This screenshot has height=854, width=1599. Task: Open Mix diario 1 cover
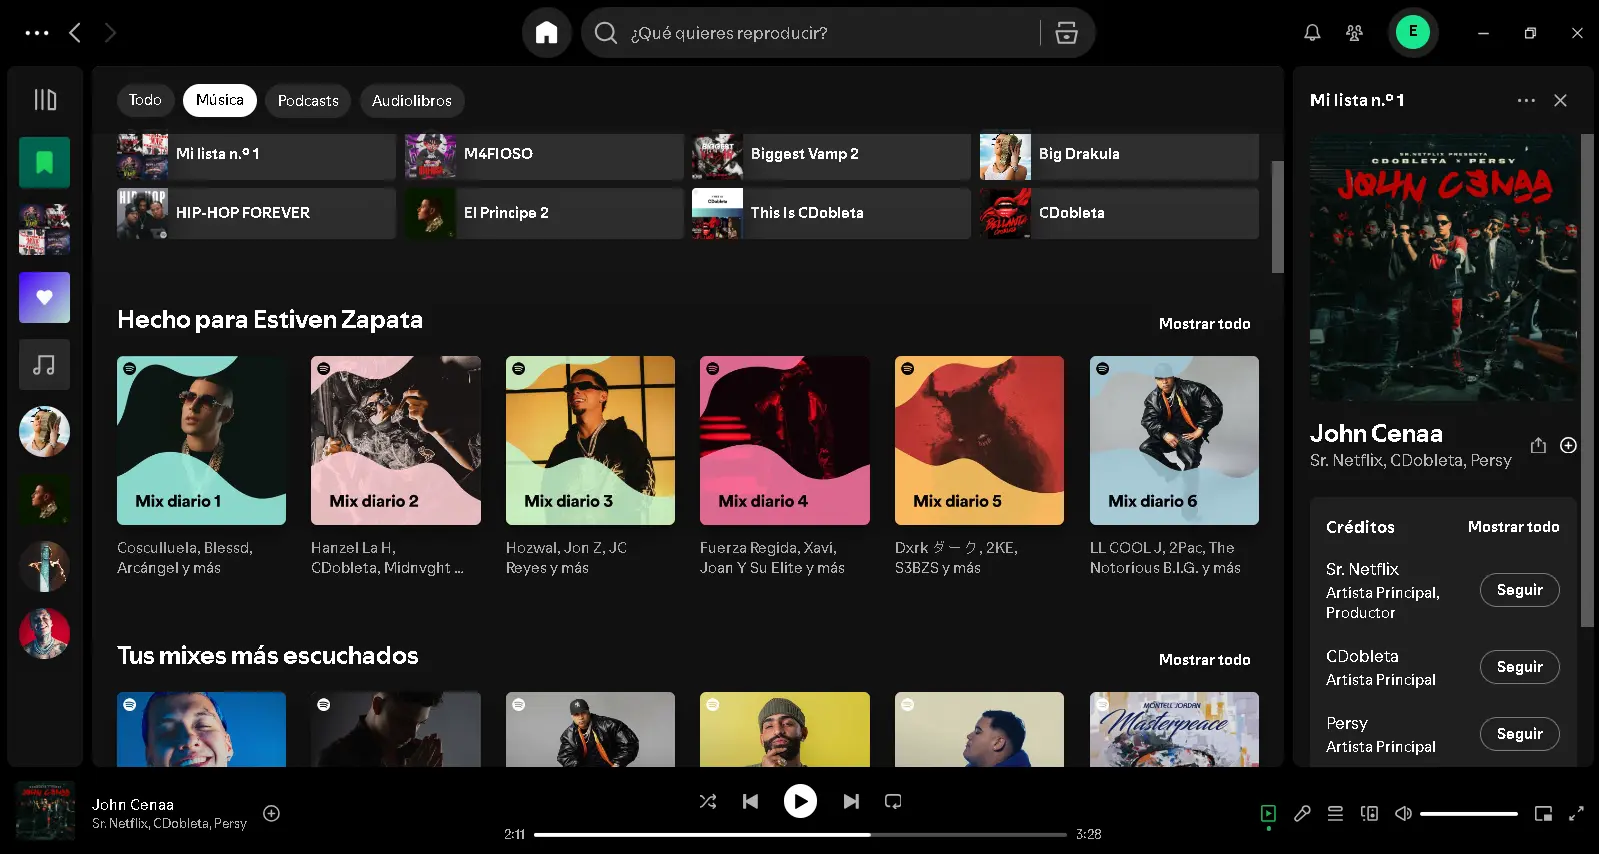pos(201,440)
